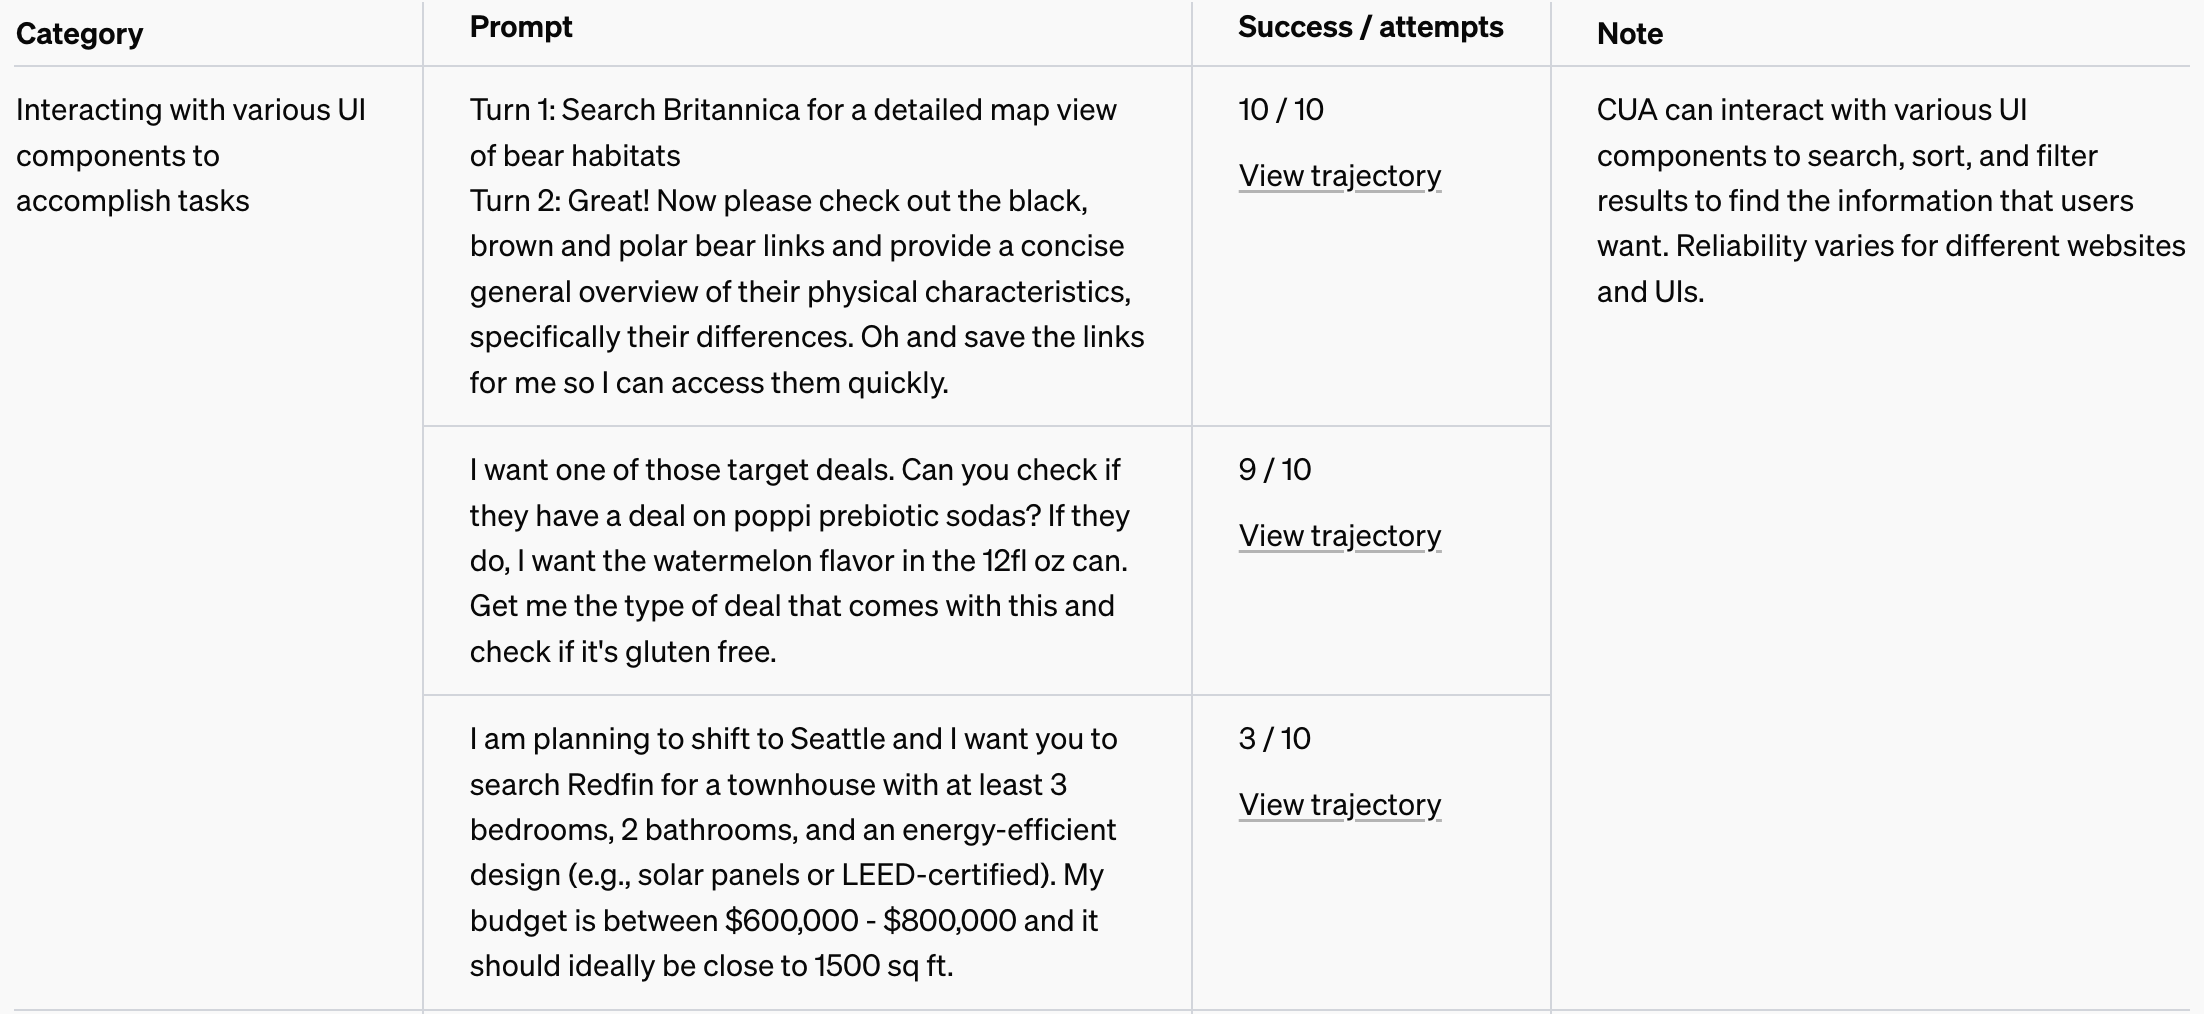Screen dimensions: 2204x1014
Task: Click the 'Turn 1: Search Britannica' prompt line
Action: pyautogui.click(x=792, y=110)
